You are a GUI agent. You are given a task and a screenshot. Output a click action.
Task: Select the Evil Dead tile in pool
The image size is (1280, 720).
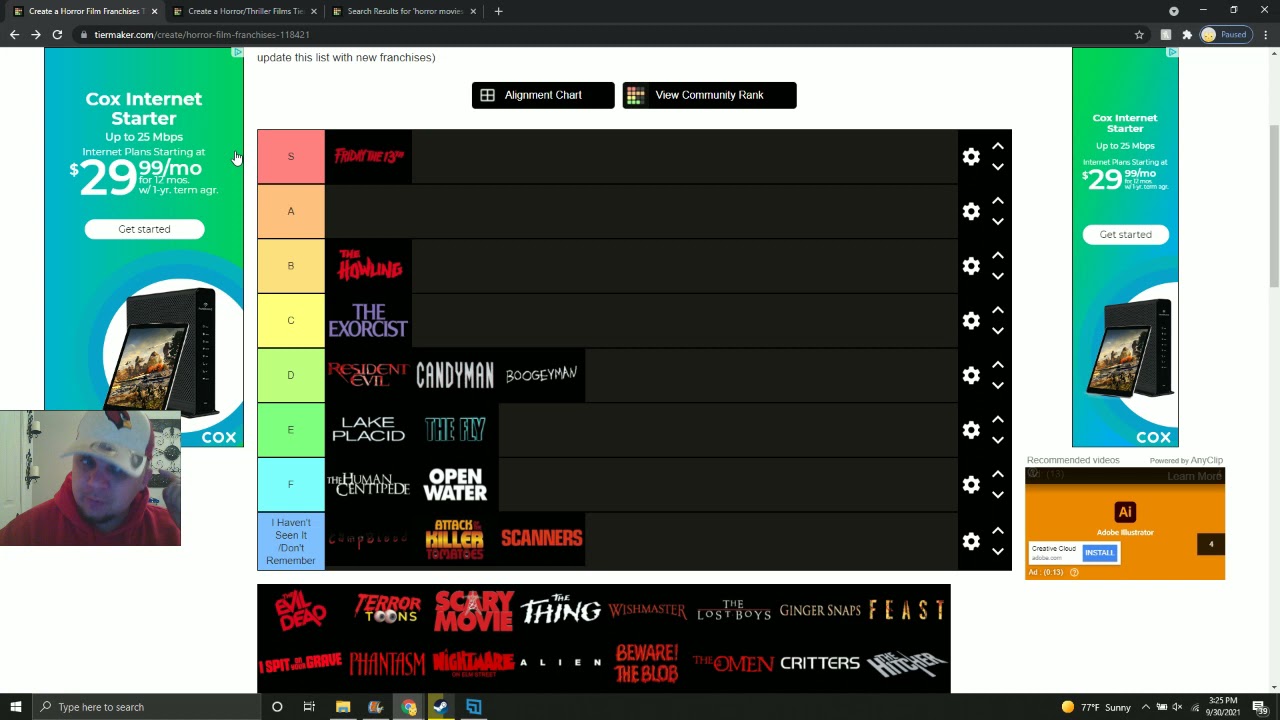(300, 610)
